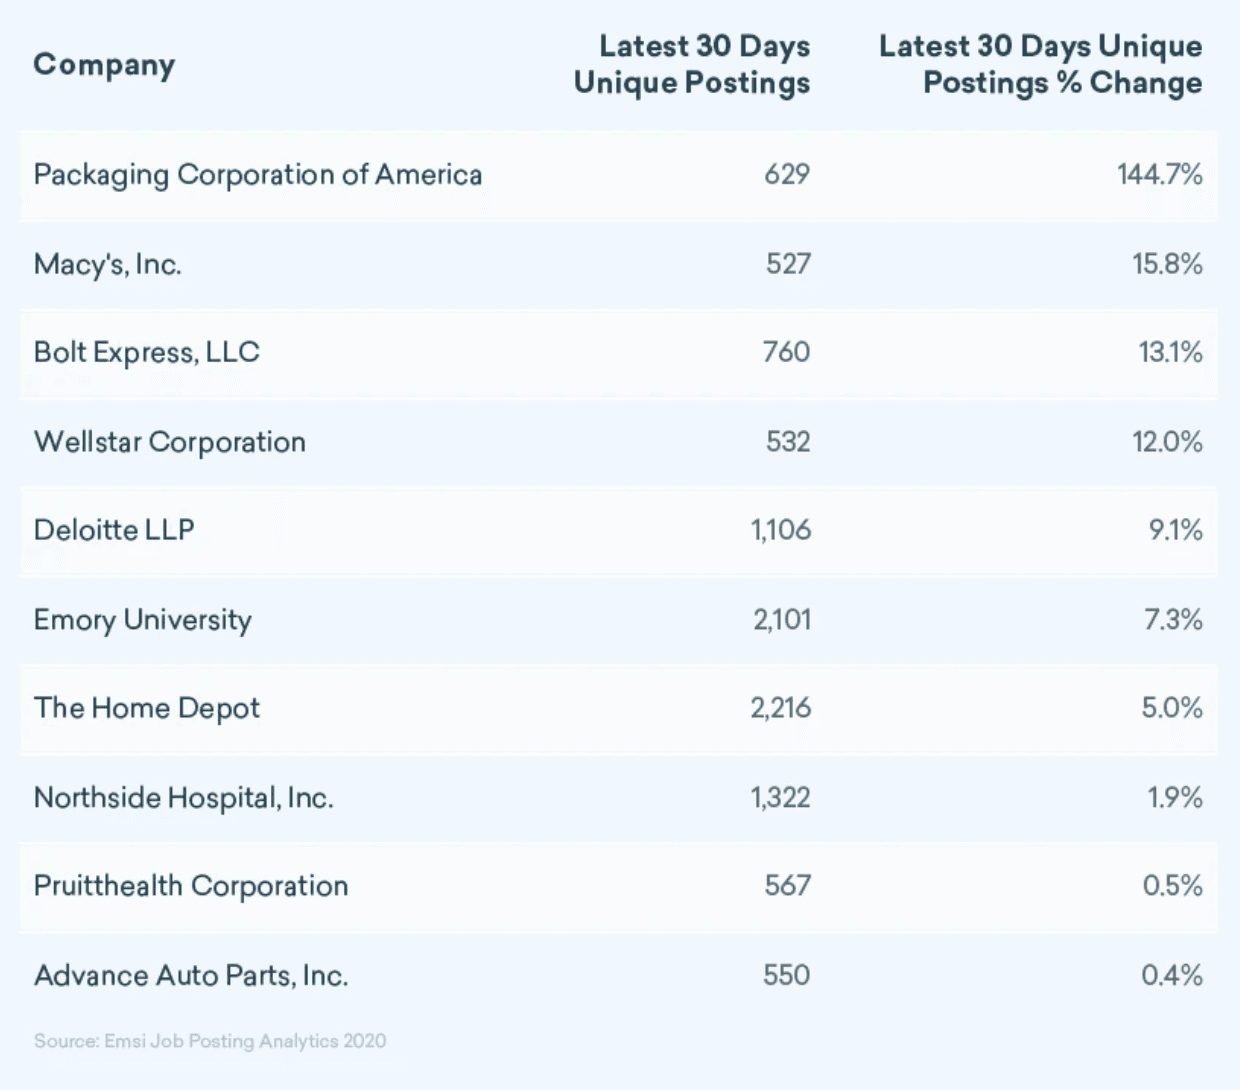Viewport: 1240px width, 1090px height.
Task: Click Macy's 15.8% change value
Action: pyautogui.click(x=1167, y=264)
